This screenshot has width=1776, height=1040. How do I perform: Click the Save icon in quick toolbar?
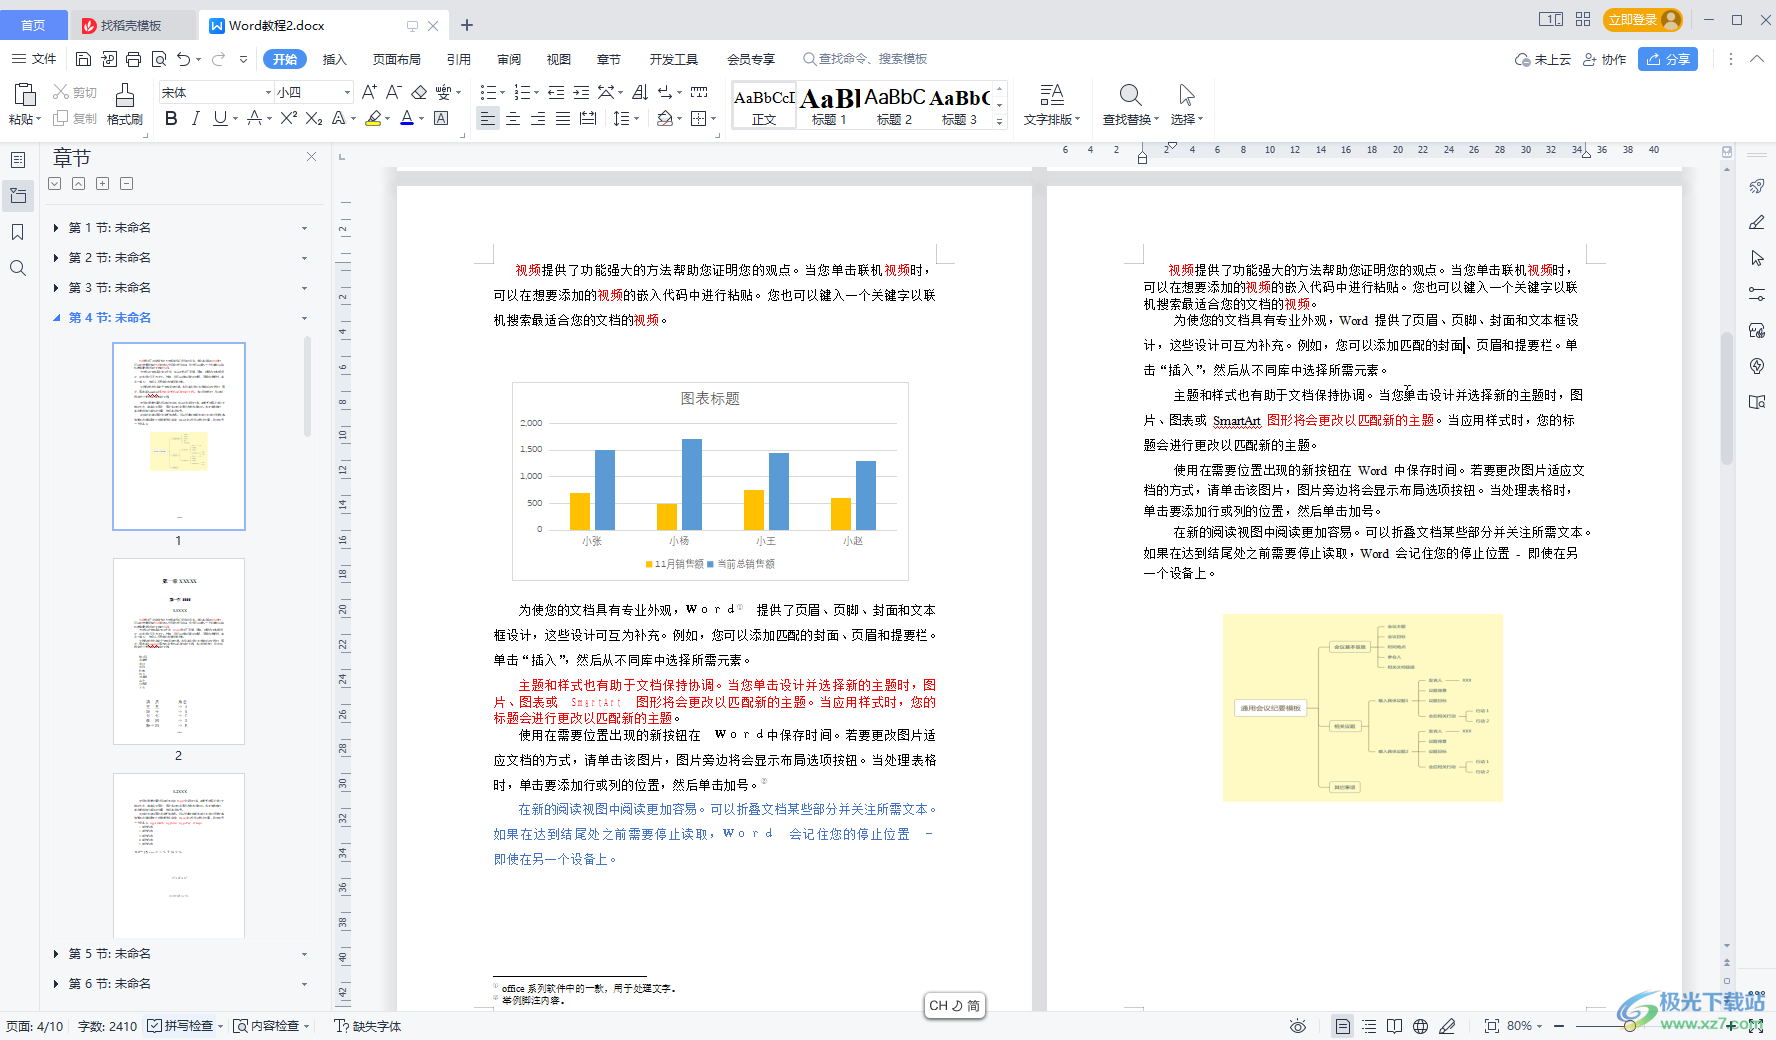(84, 59)
